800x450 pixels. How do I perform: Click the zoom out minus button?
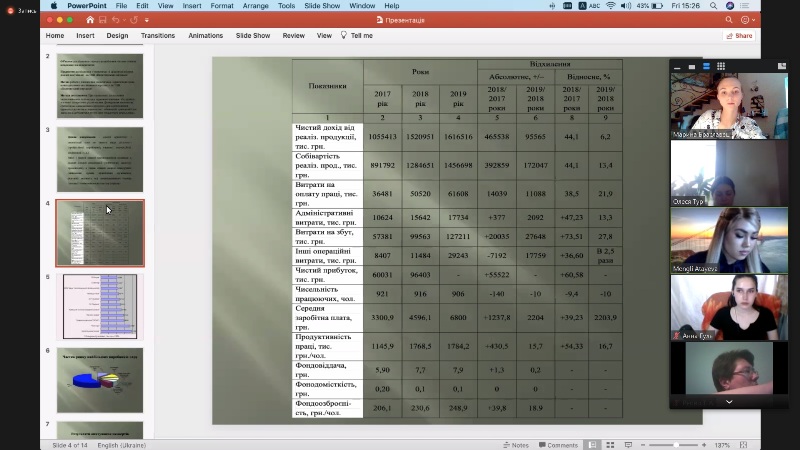[643, 445]
